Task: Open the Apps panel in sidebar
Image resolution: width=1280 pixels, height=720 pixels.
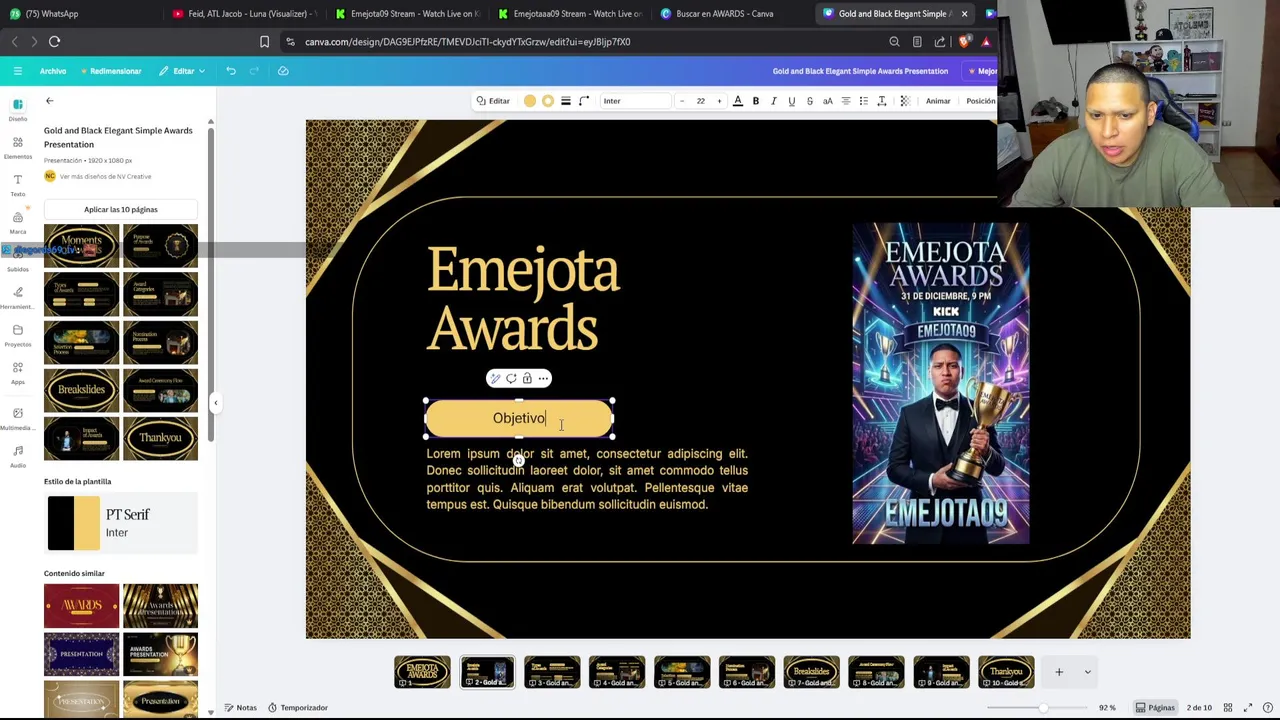Action: 18,372
